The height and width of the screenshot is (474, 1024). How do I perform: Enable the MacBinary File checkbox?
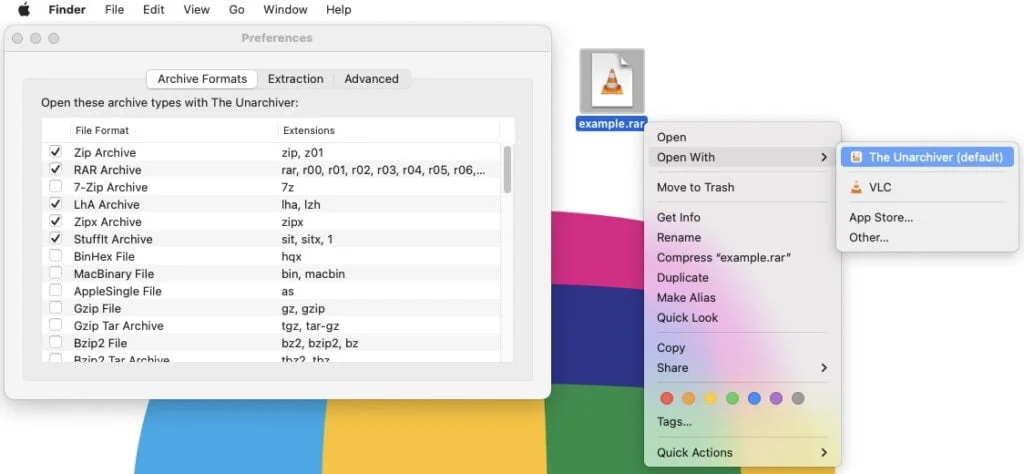pyautogui.click(x=56, y=274)
